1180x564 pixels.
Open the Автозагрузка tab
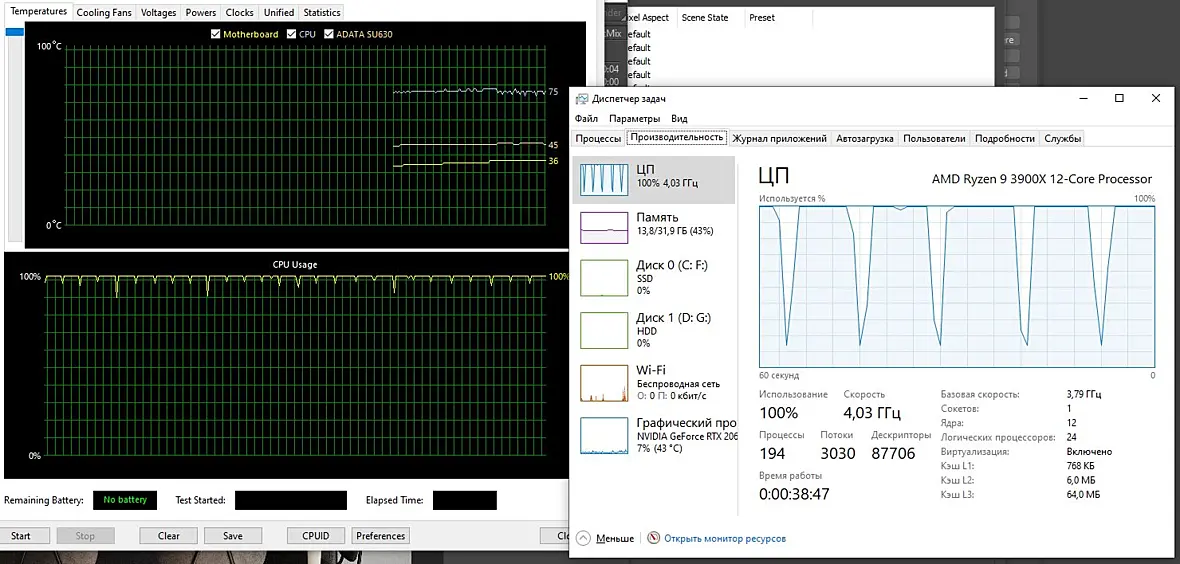pyautogui.click(x=865, y=139)
